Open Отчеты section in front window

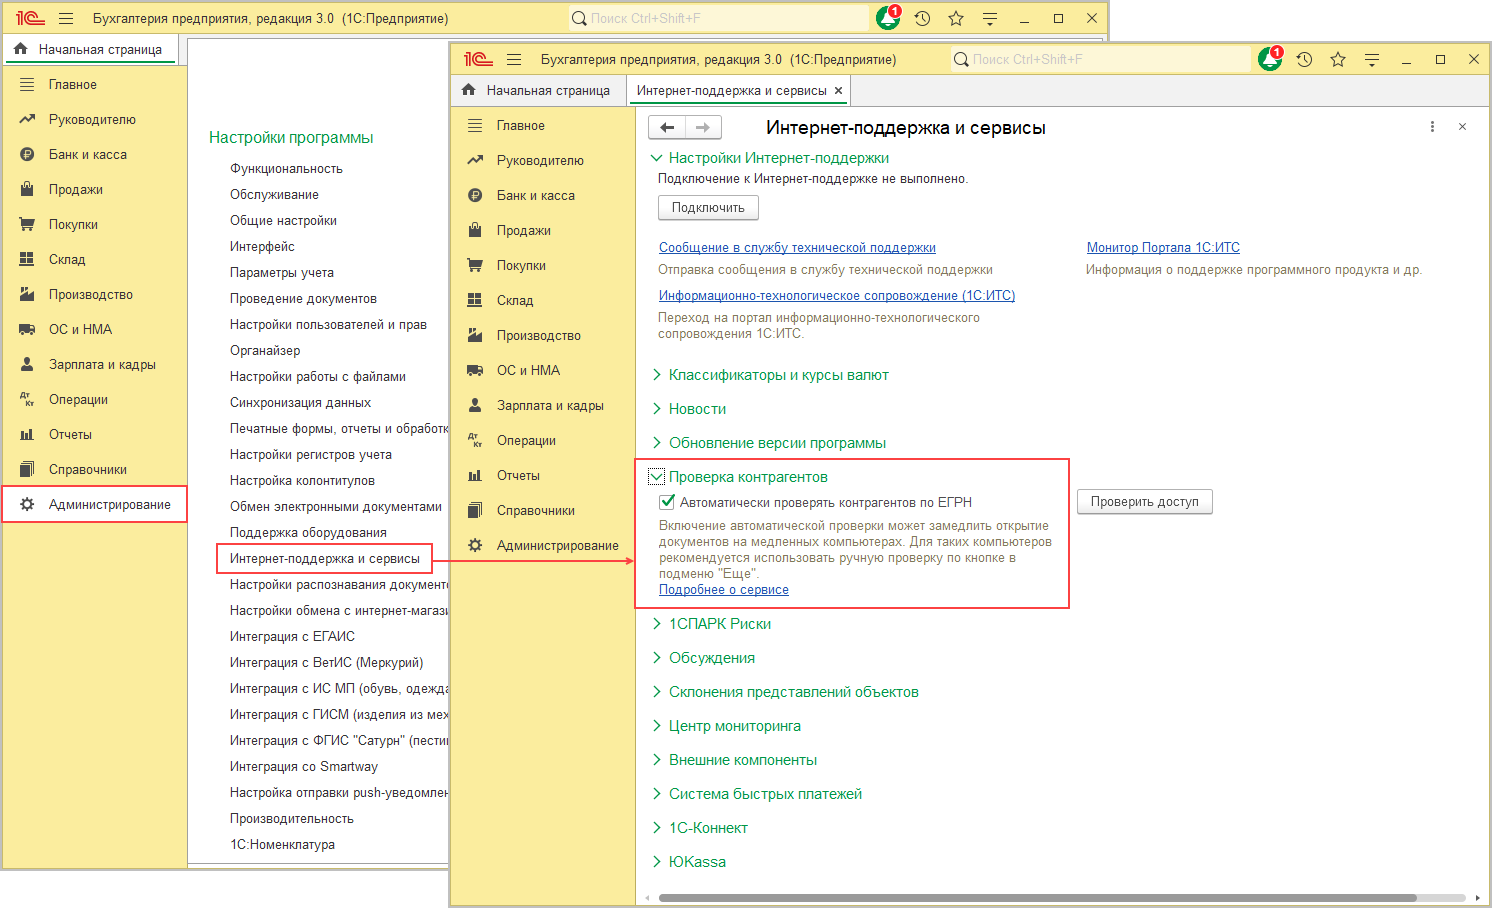tap(518, 476)
